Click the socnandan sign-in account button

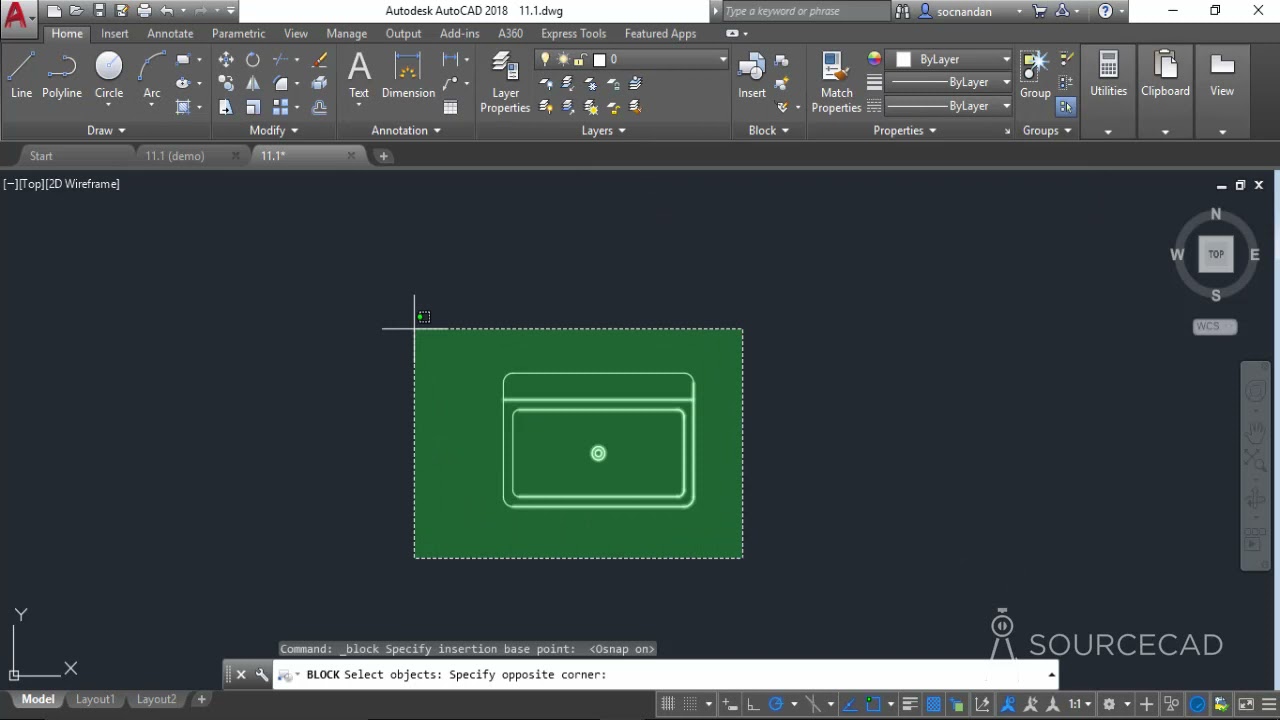tap(970, 11)
